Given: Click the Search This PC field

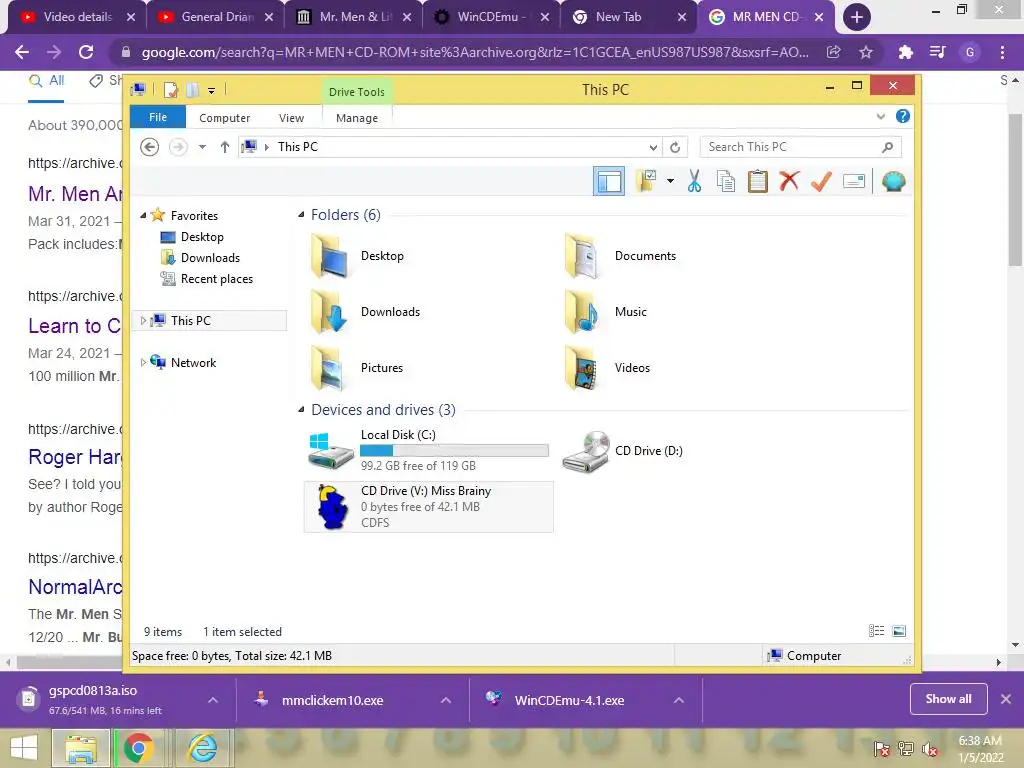Looking at the screenshot, I should point(801,147).
